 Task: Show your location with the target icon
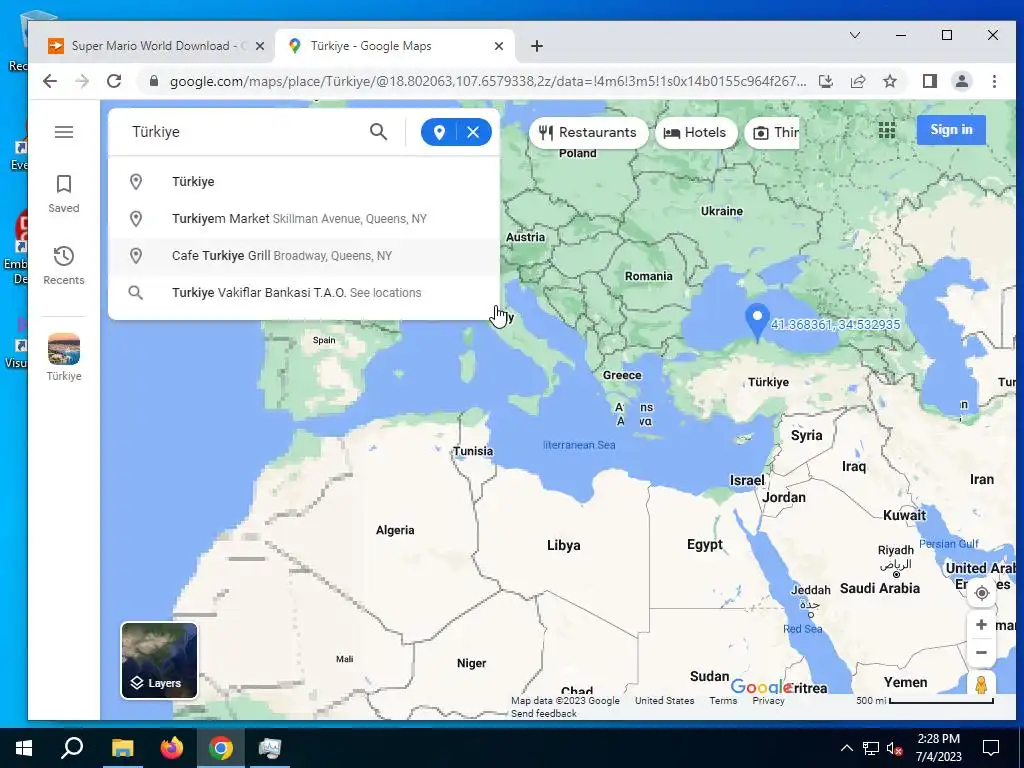pos(981,593)
